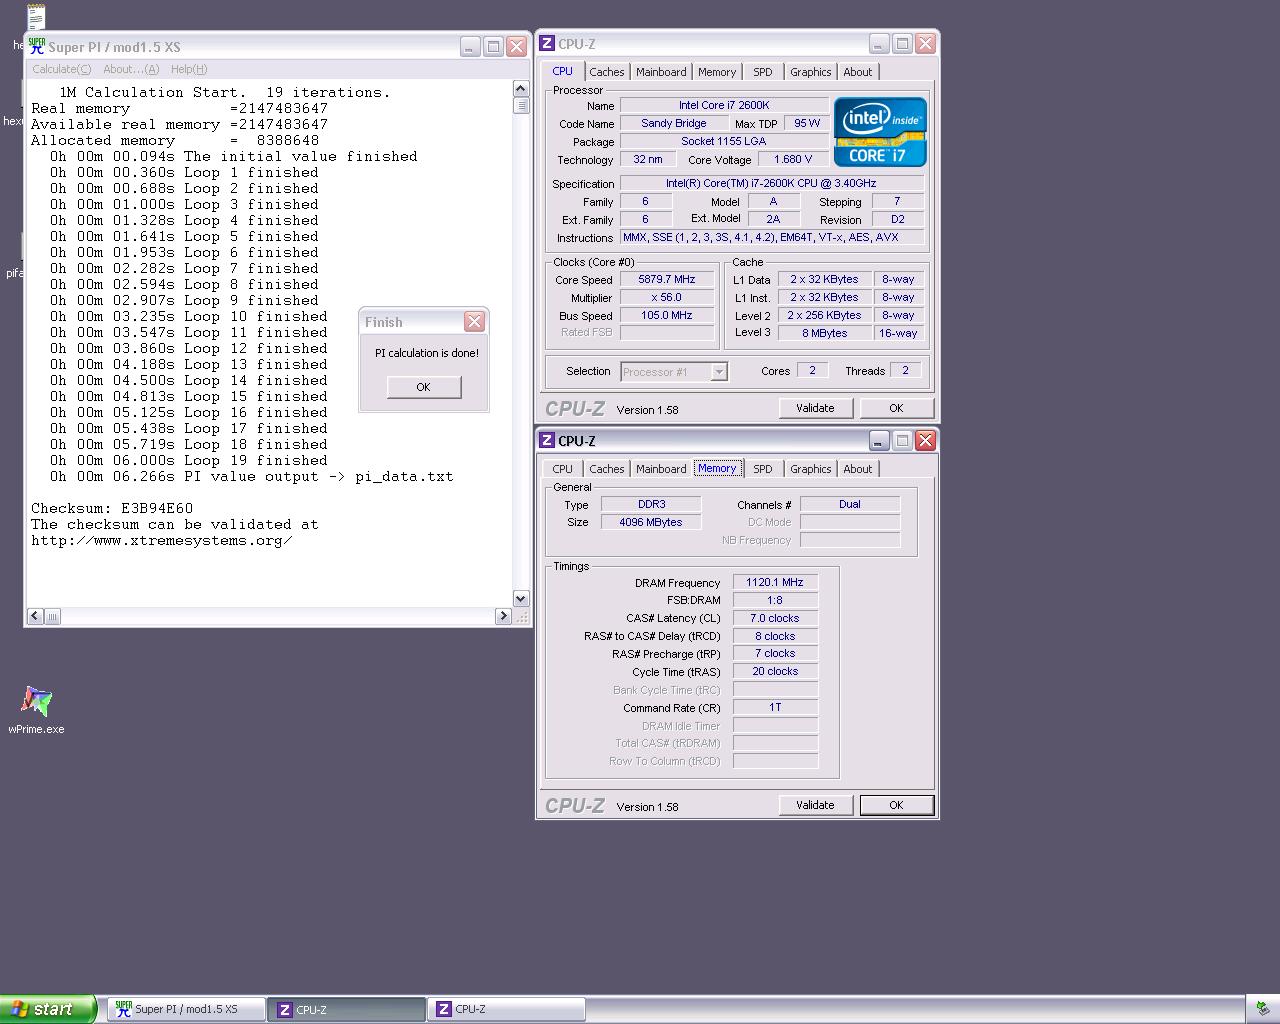The height and width of the screenshot is (1024, 1280).
Task: Open the Help menu in Super PI
Action: [188, 69]
